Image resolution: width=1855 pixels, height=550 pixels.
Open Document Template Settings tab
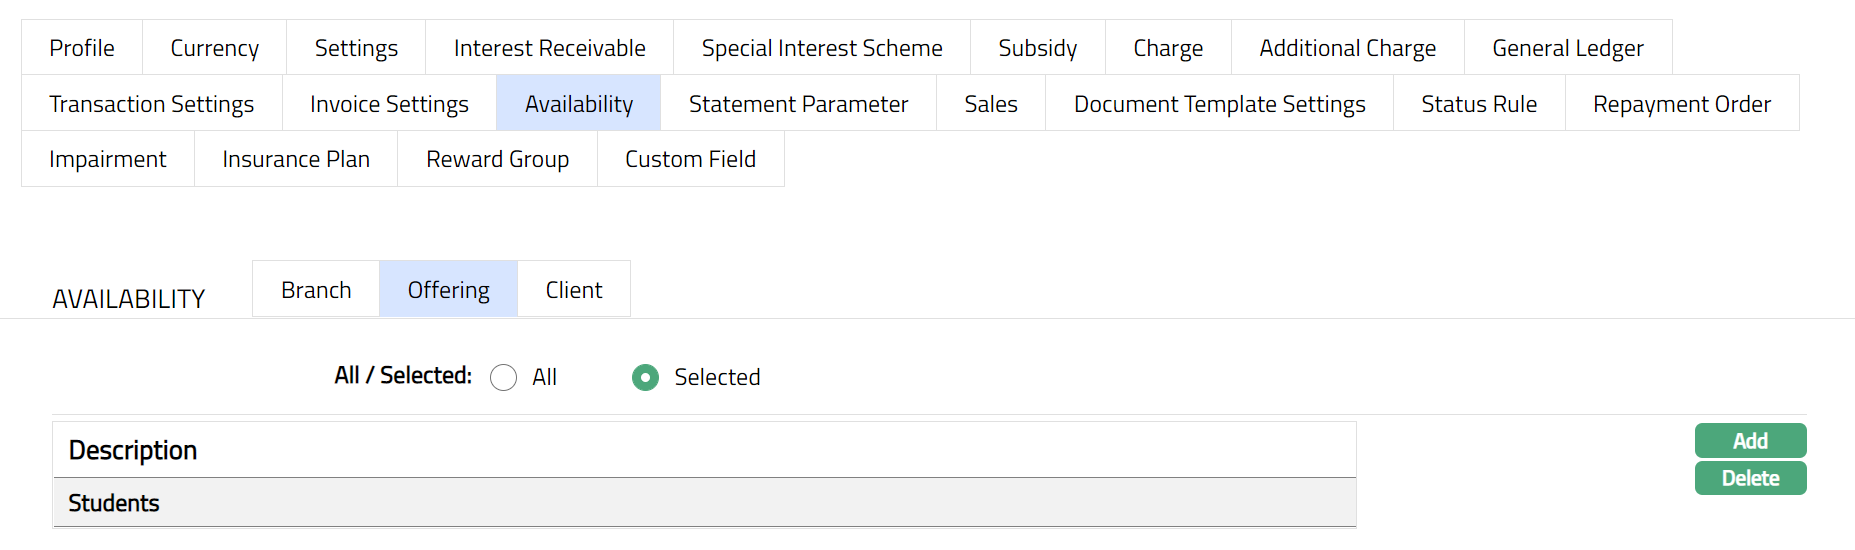pos(1220,104)
